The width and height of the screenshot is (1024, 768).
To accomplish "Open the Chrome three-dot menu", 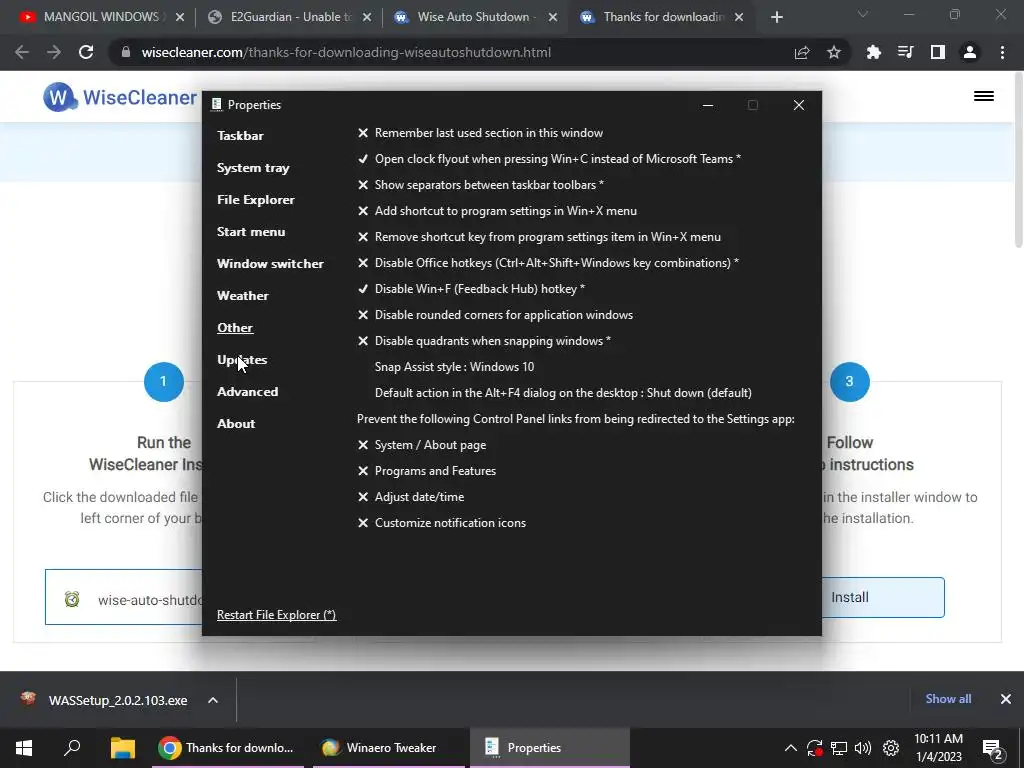I will [1002, 52].
